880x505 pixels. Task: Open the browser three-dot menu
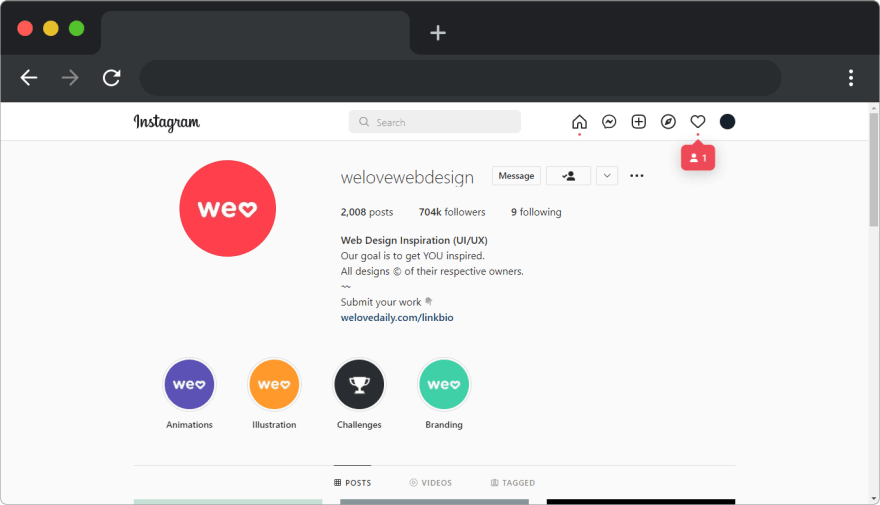[x=851, y=77]
